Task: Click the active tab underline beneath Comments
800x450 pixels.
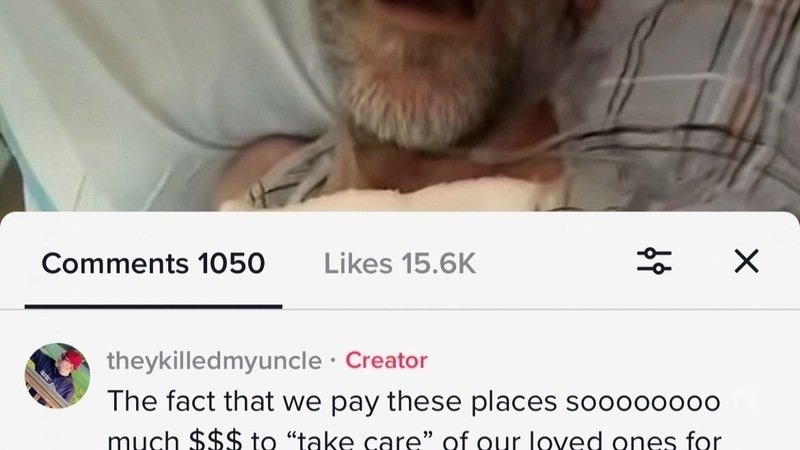Action: (x=153, y=307)
